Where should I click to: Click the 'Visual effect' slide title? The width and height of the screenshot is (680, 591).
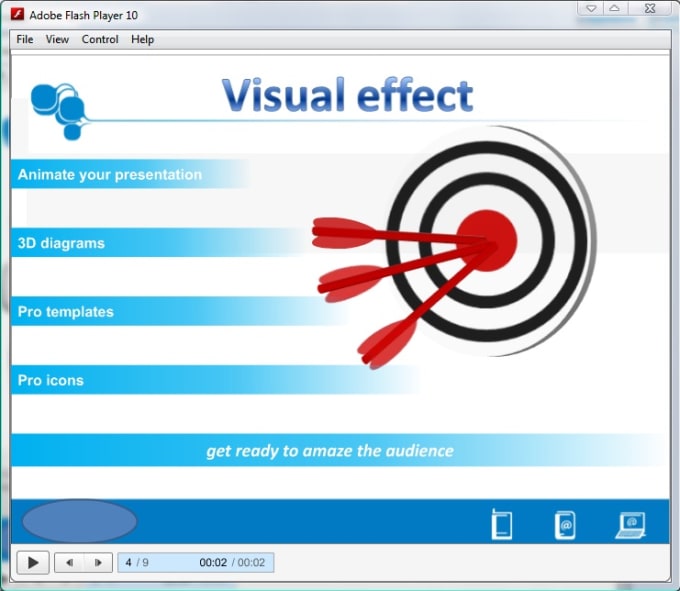click(x=347, y=95)
